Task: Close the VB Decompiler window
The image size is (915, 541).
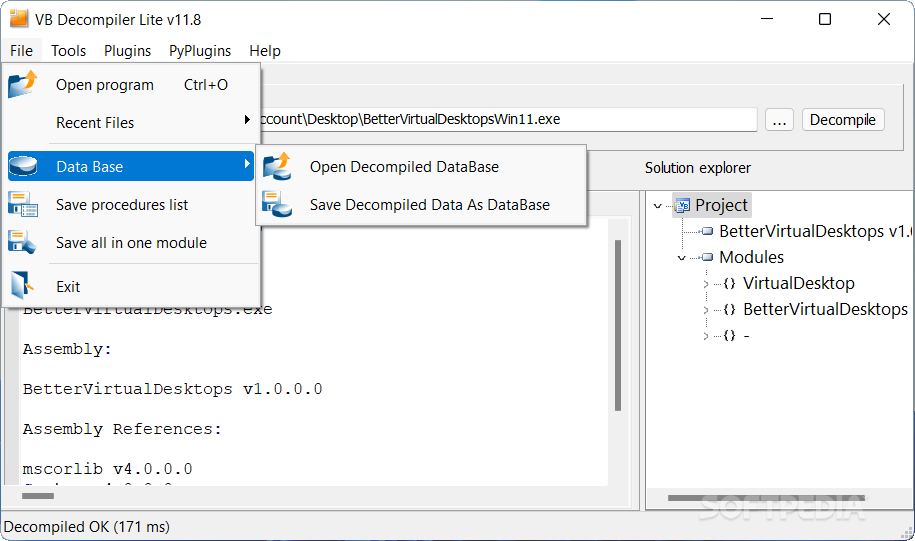Action: 883,19
